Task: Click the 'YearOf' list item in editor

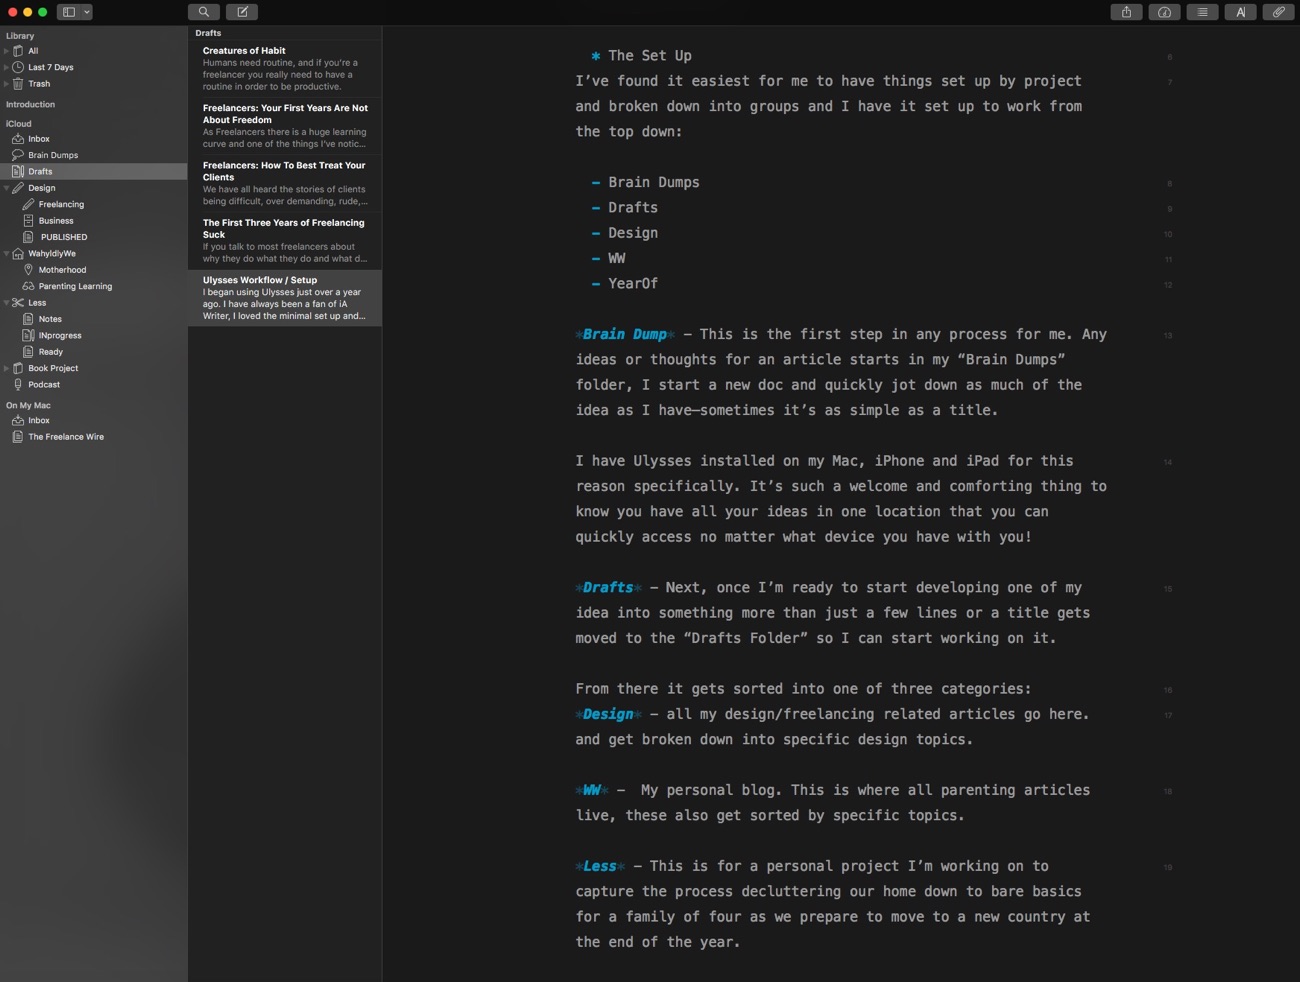Action: pos(633,283)
